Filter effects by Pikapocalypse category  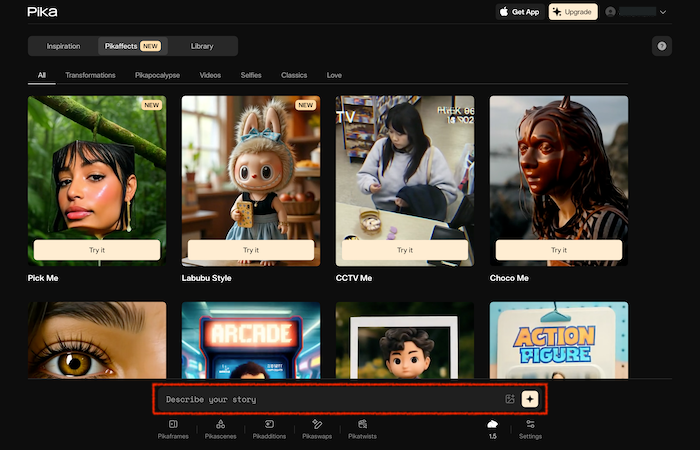(157, 75)
